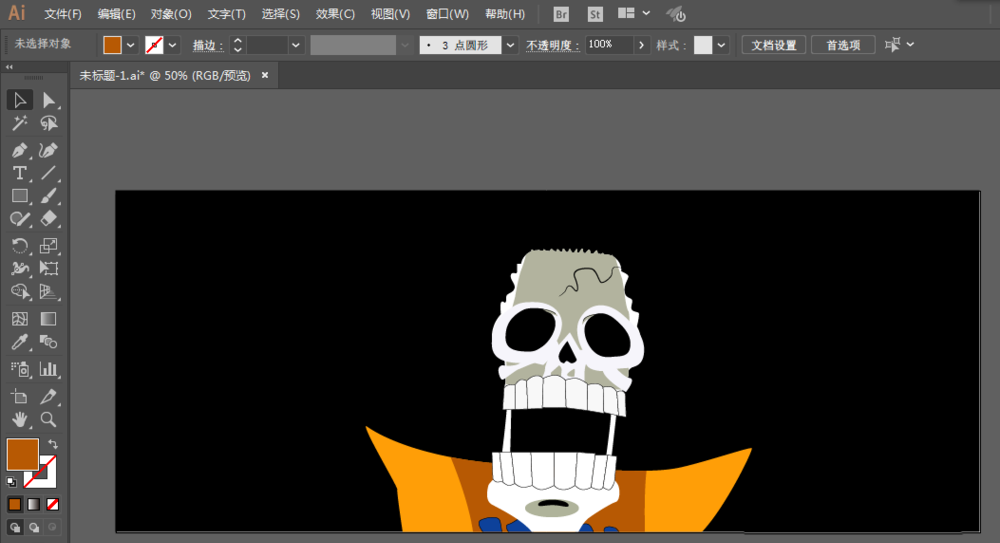Click the opacity 100% input field

click(609, 45)
